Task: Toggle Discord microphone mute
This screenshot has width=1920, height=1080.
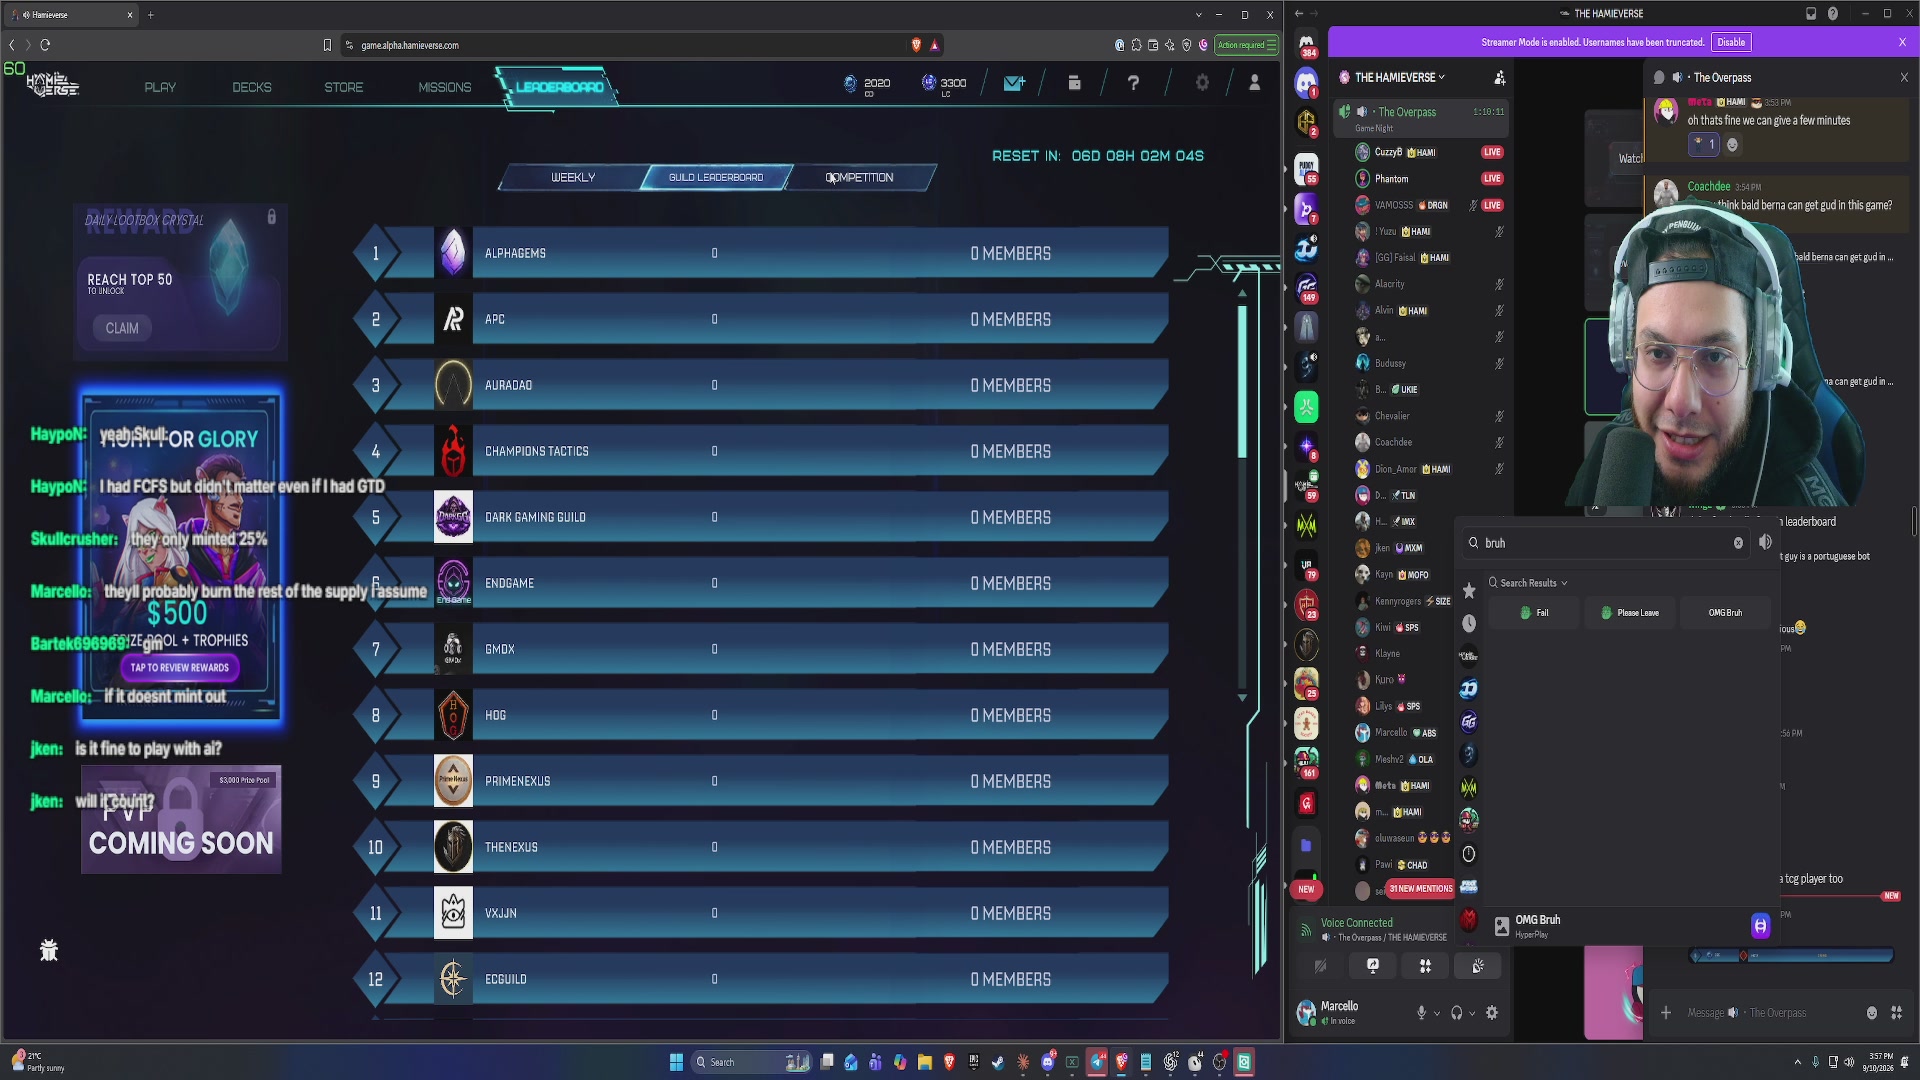Action: (x=1421, y=1013)
